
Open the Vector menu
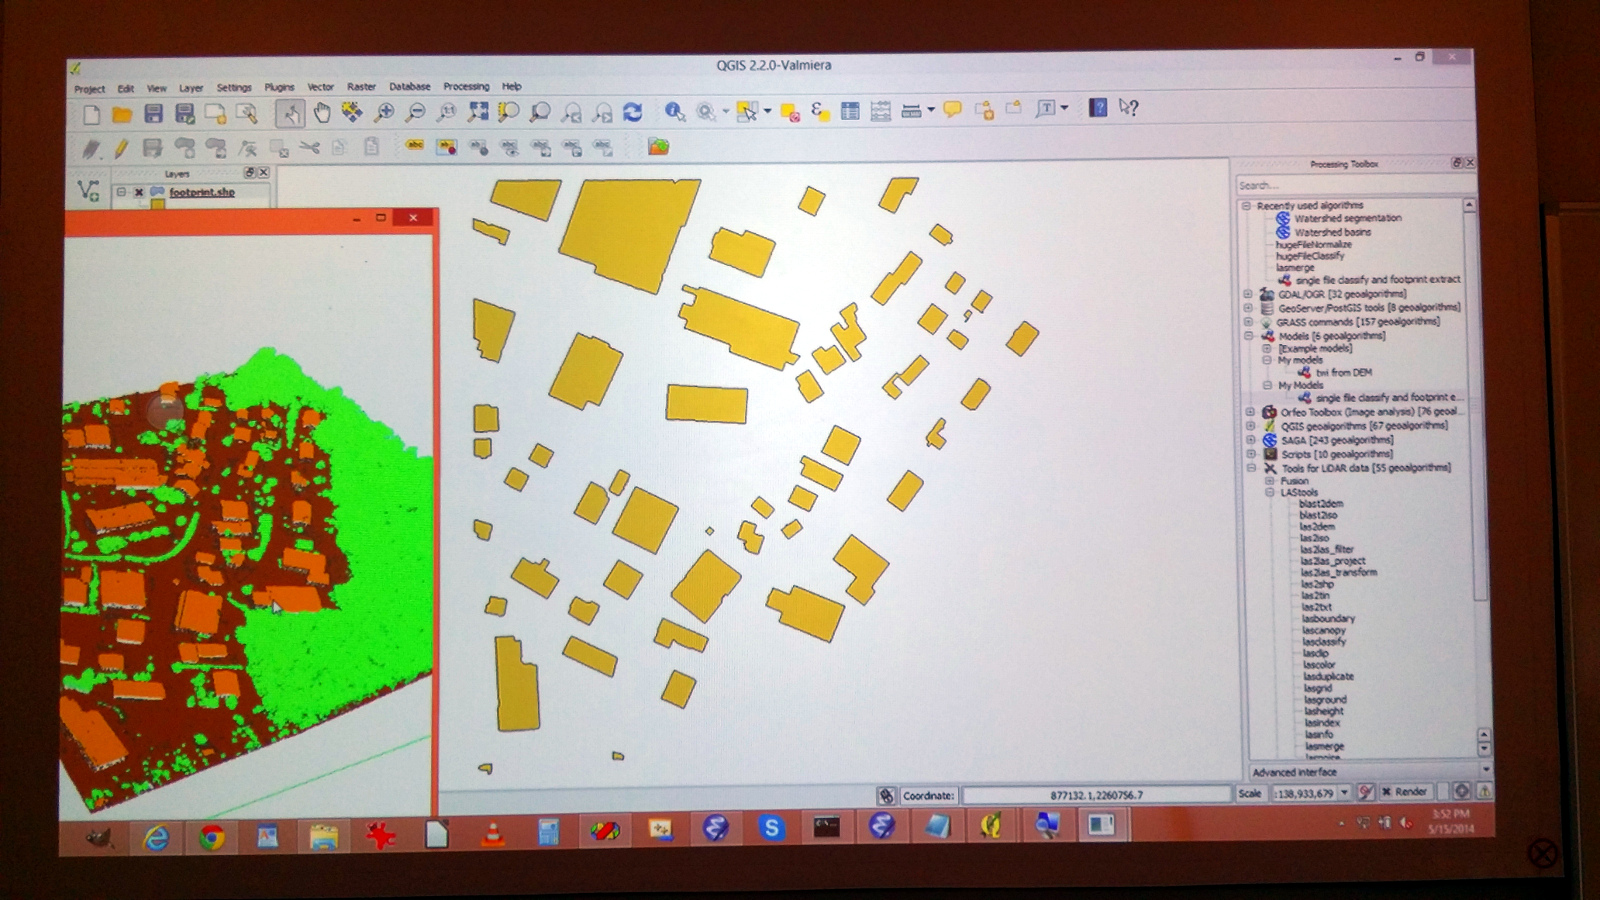pos(320,87)
